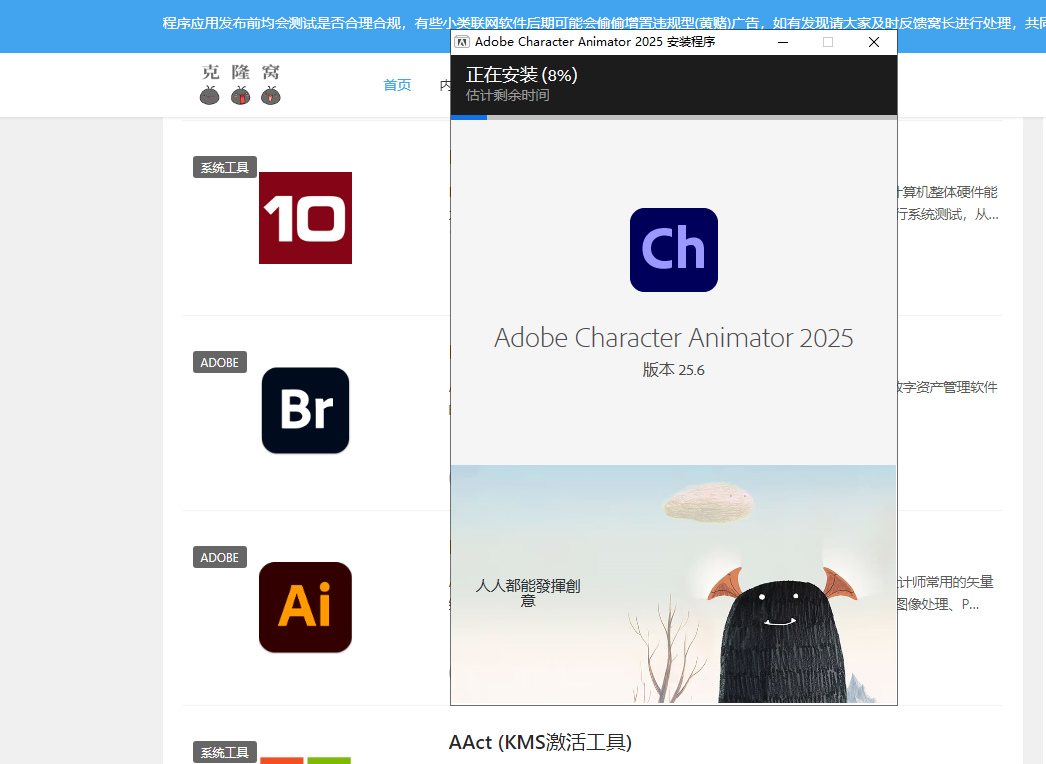Click the 克隆窝 site logo
The width and height of the screenshot is (1046, 764).
(x=240, y=85)
